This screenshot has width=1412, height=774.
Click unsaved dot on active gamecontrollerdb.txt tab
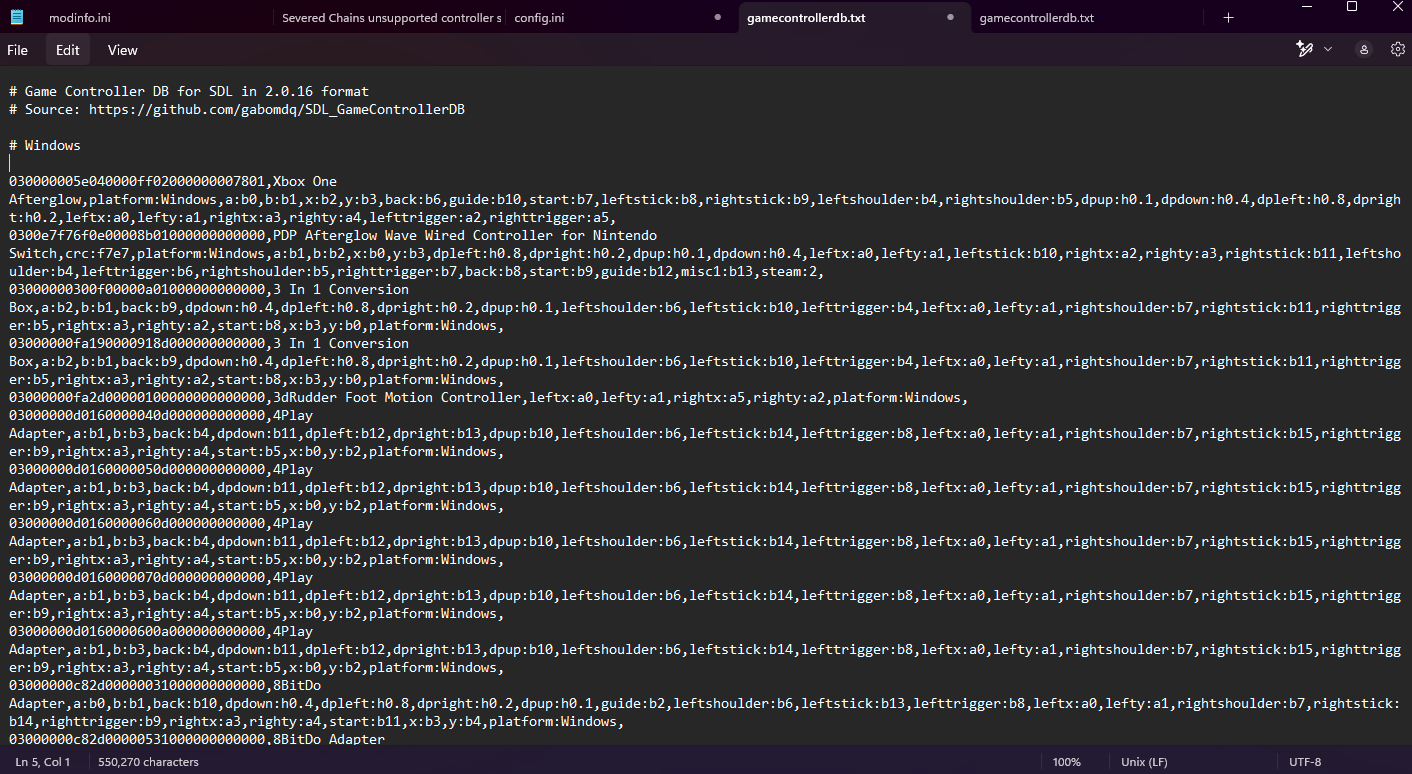click(950, 18)
